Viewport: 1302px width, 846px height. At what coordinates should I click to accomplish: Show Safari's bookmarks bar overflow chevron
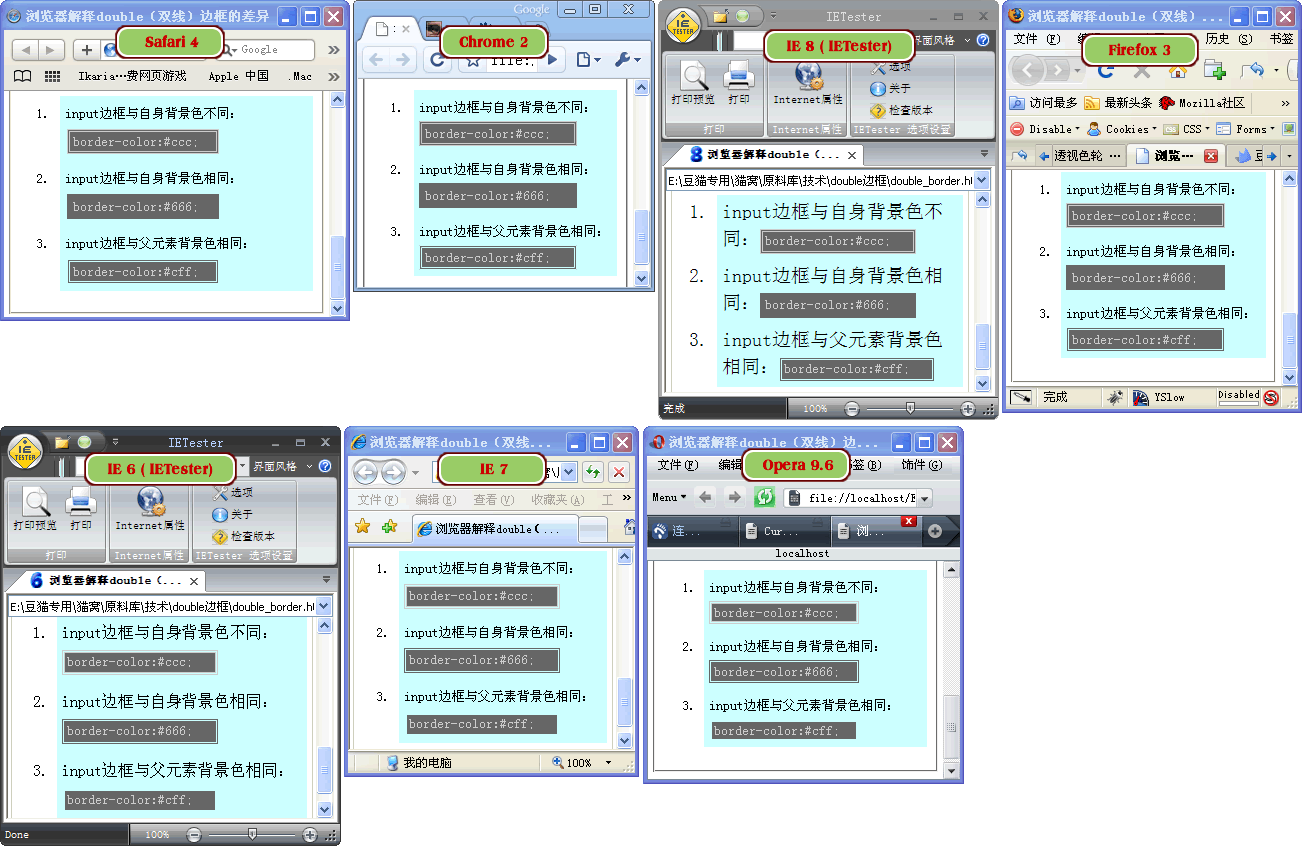coord(333,76)
